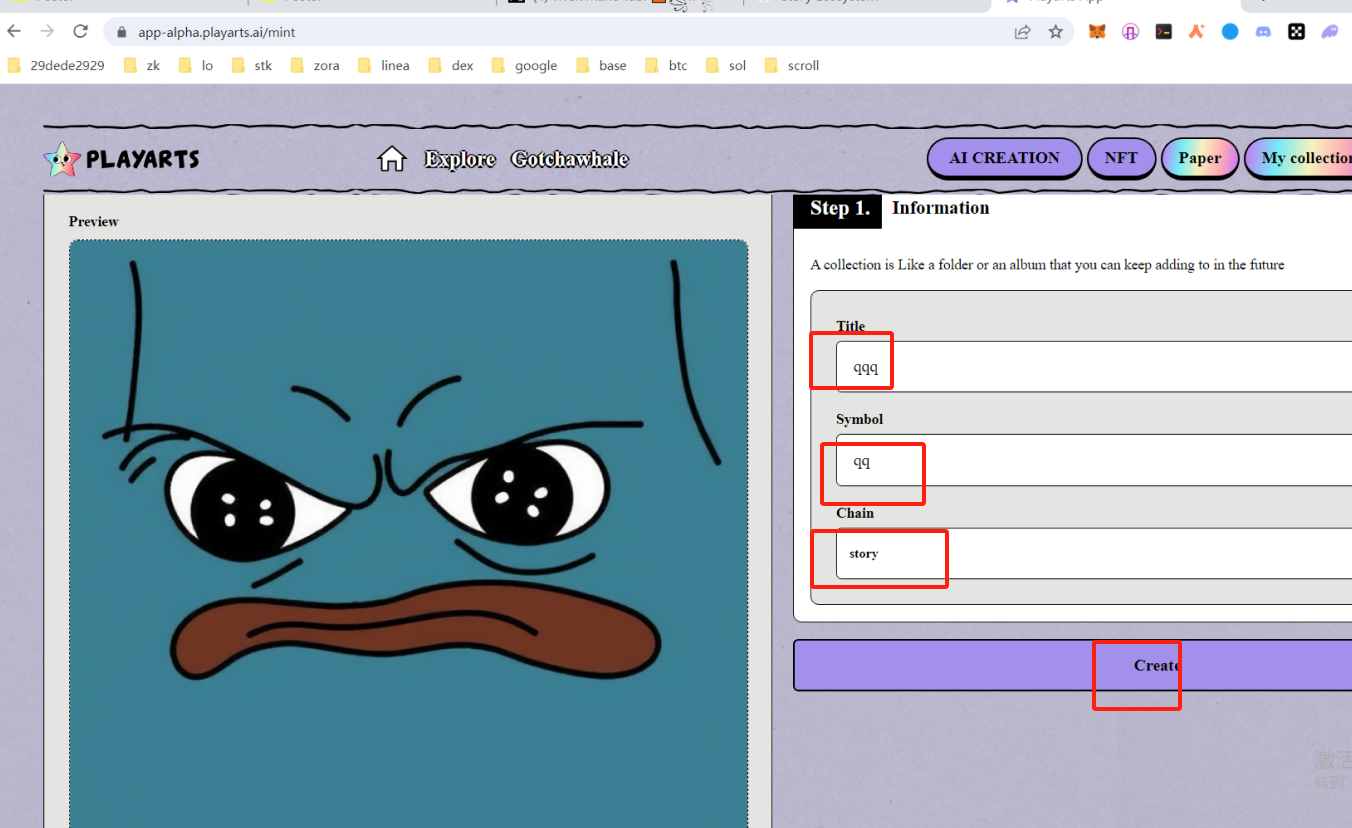This screenshot has height=828, width=1352.
Task: Open the Discord extension icon
Action: pos(1264,32)
